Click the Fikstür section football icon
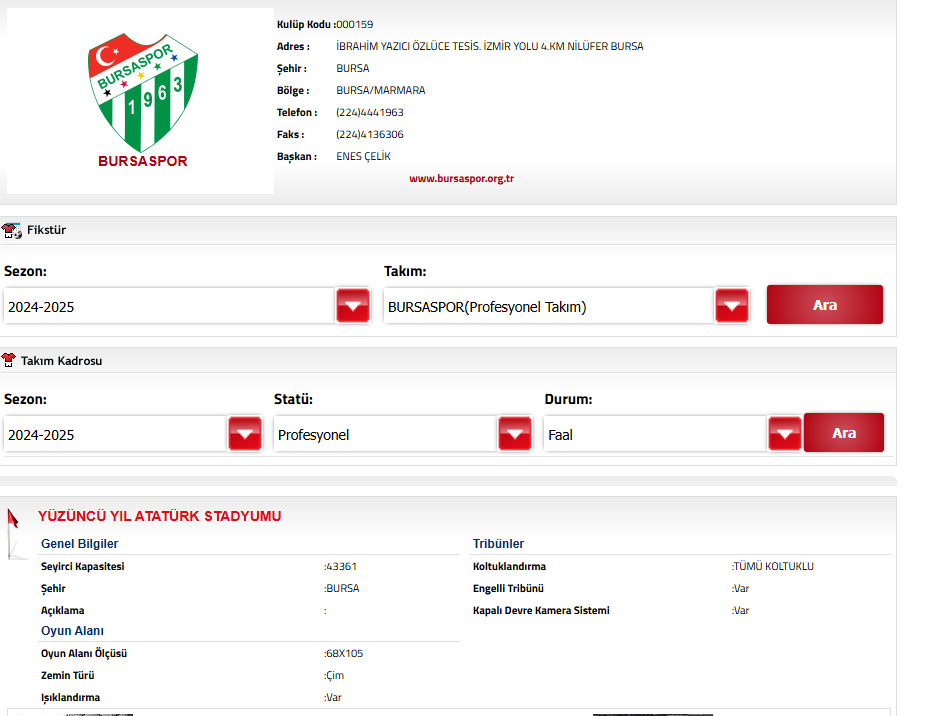 (12, 231)
